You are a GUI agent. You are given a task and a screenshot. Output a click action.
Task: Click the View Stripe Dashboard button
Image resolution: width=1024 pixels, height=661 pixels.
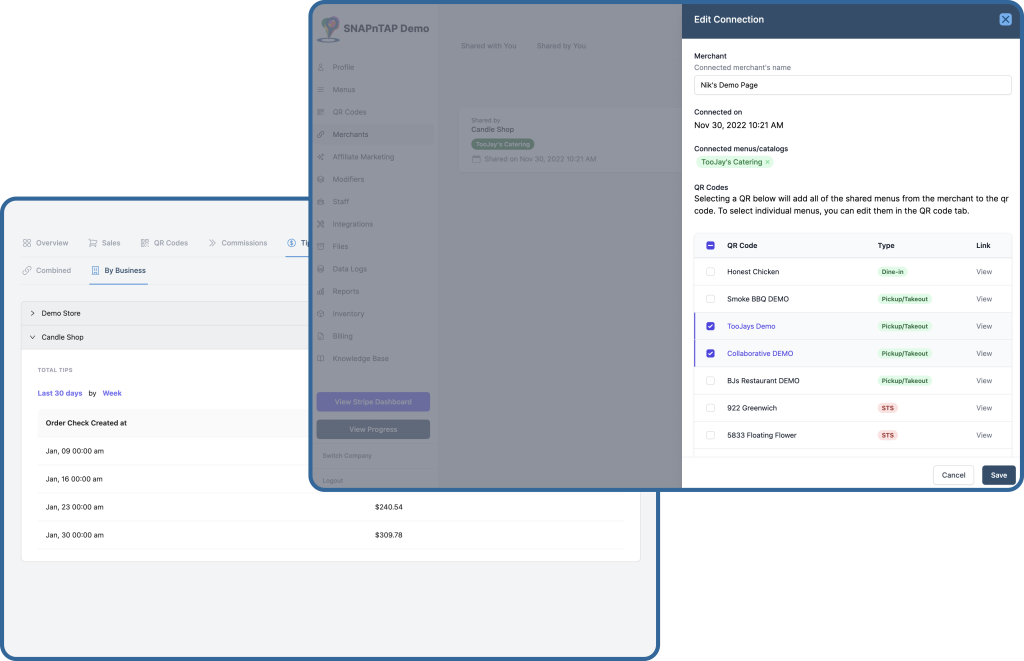[374, 401]
